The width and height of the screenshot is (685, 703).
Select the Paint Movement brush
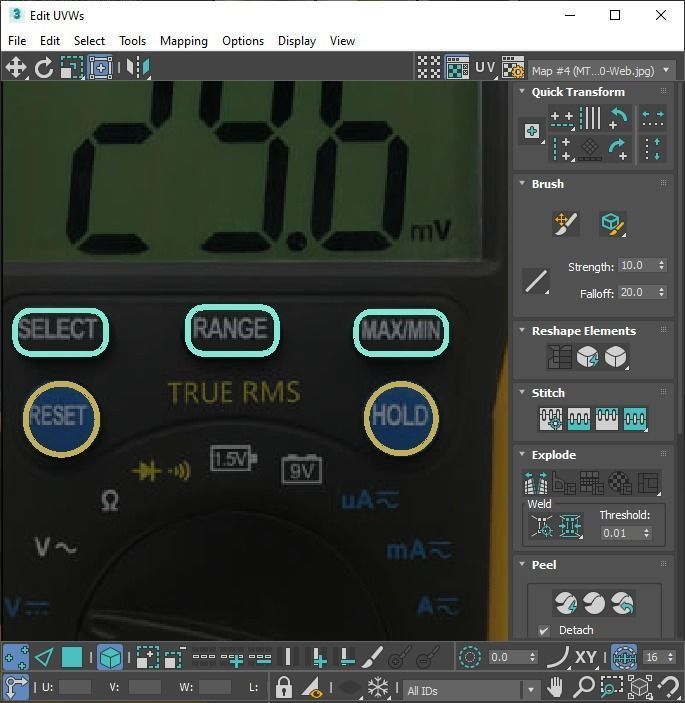click(x=566, y=224)
